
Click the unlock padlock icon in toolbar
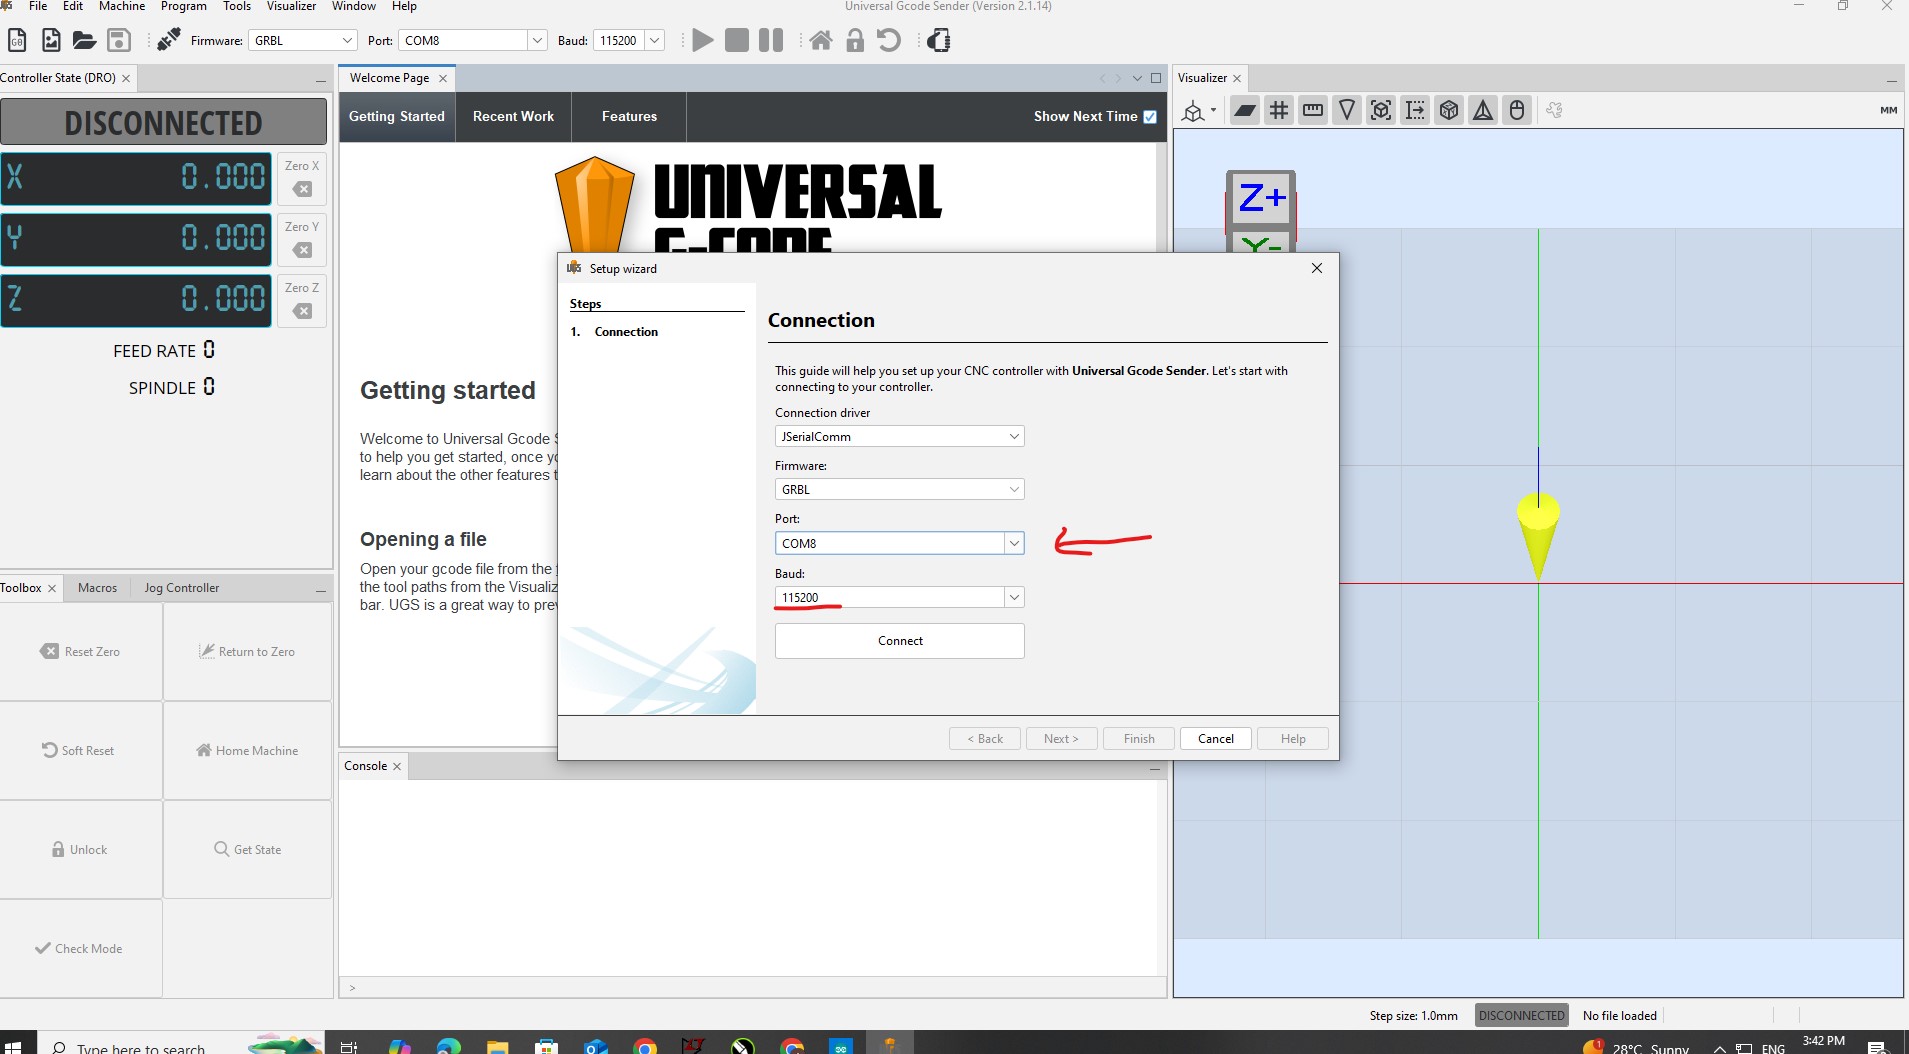pos(855,40)
